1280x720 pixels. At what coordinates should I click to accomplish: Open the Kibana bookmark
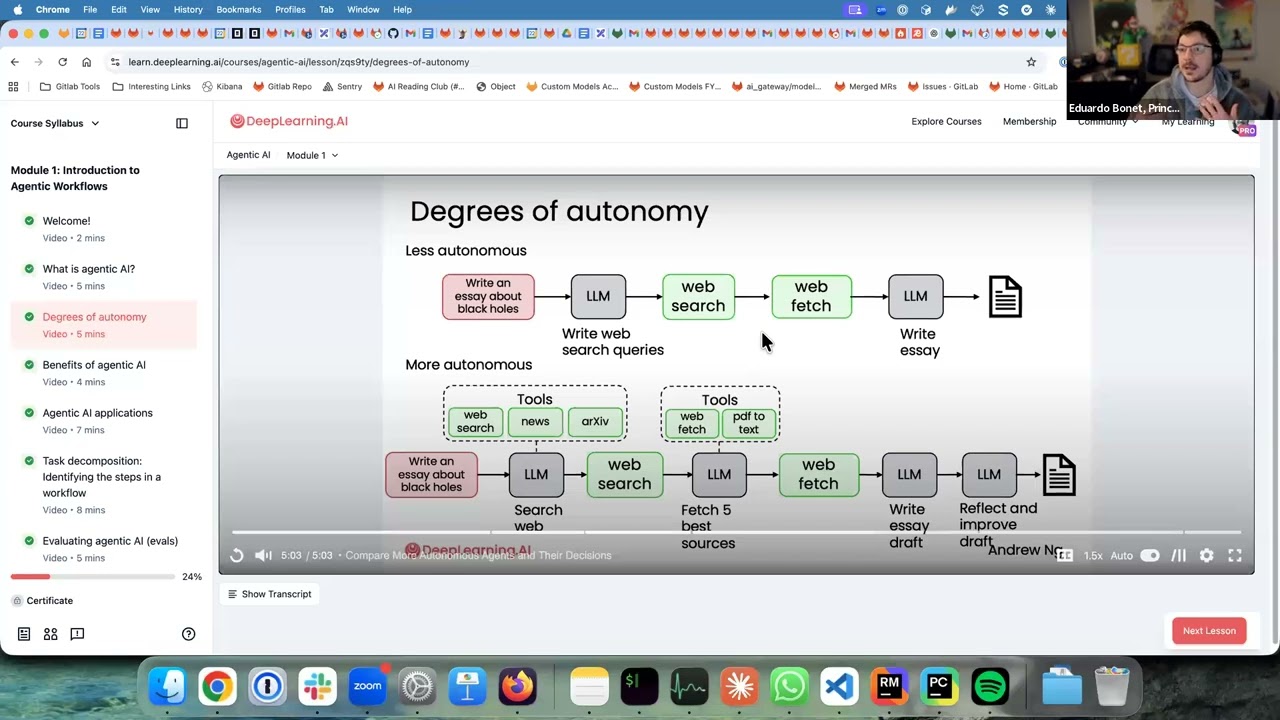coord(221,87)
